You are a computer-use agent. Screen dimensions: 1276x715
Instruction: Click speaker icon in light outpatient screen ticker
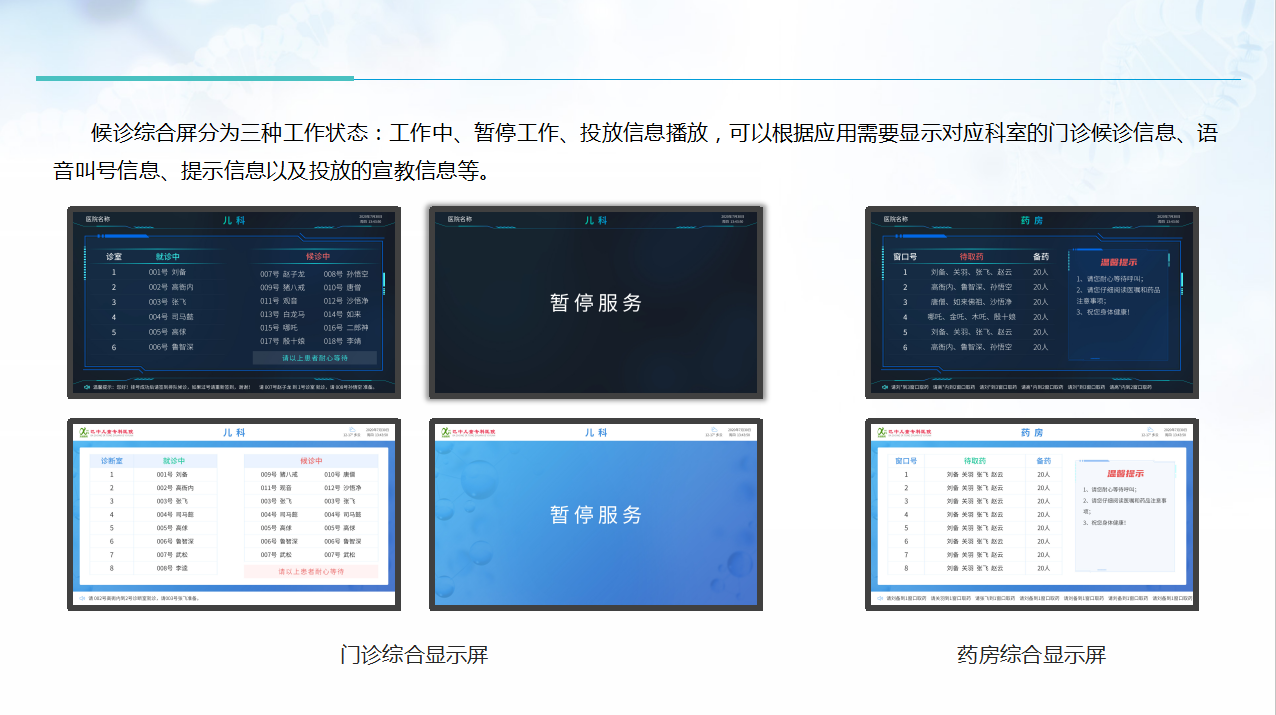82,598
